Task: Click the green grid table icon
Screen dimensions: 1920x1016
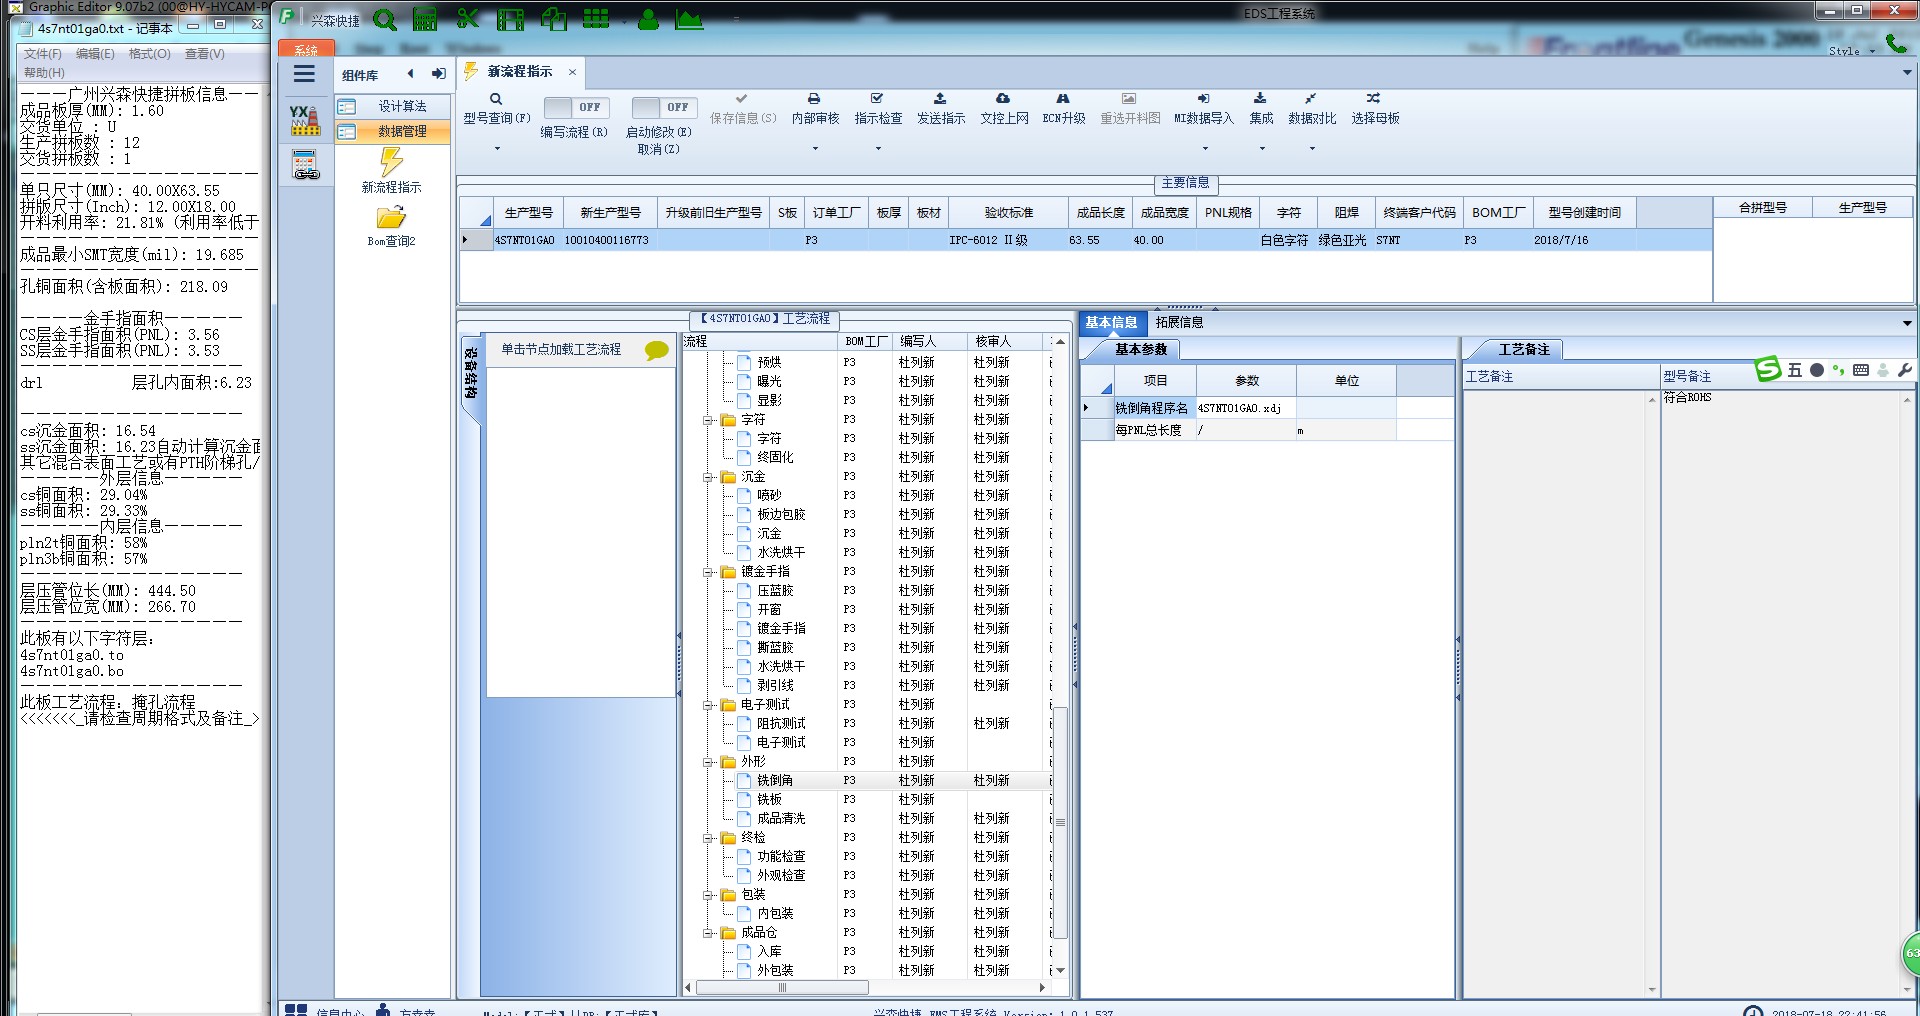Action: point(596,19)
